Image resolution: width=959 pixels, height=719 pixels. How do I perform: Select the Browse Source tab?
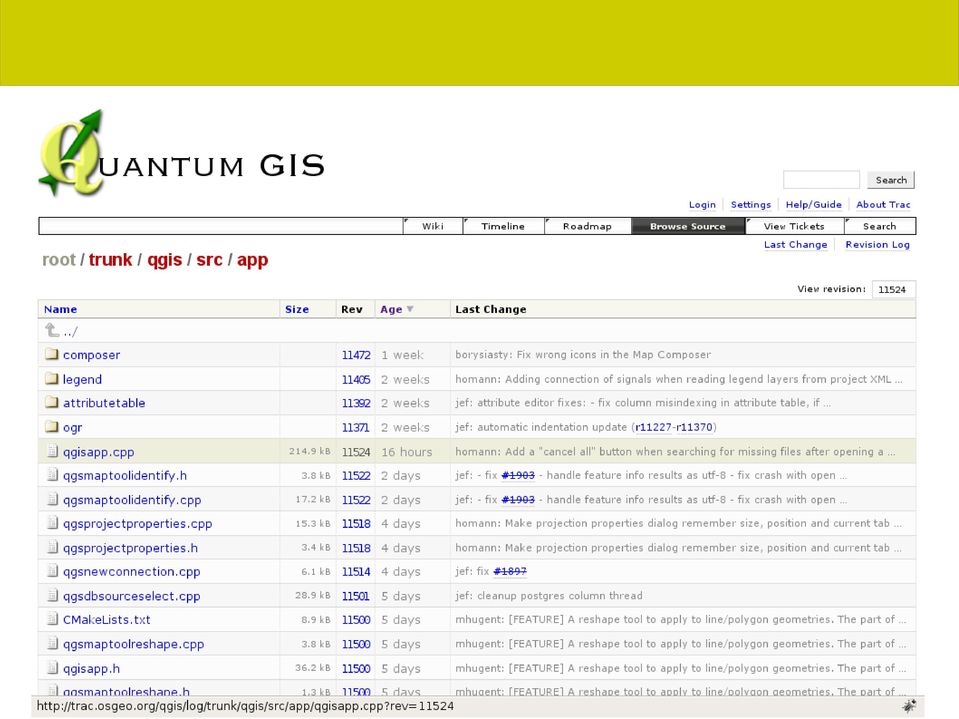(x=687, y=226)
